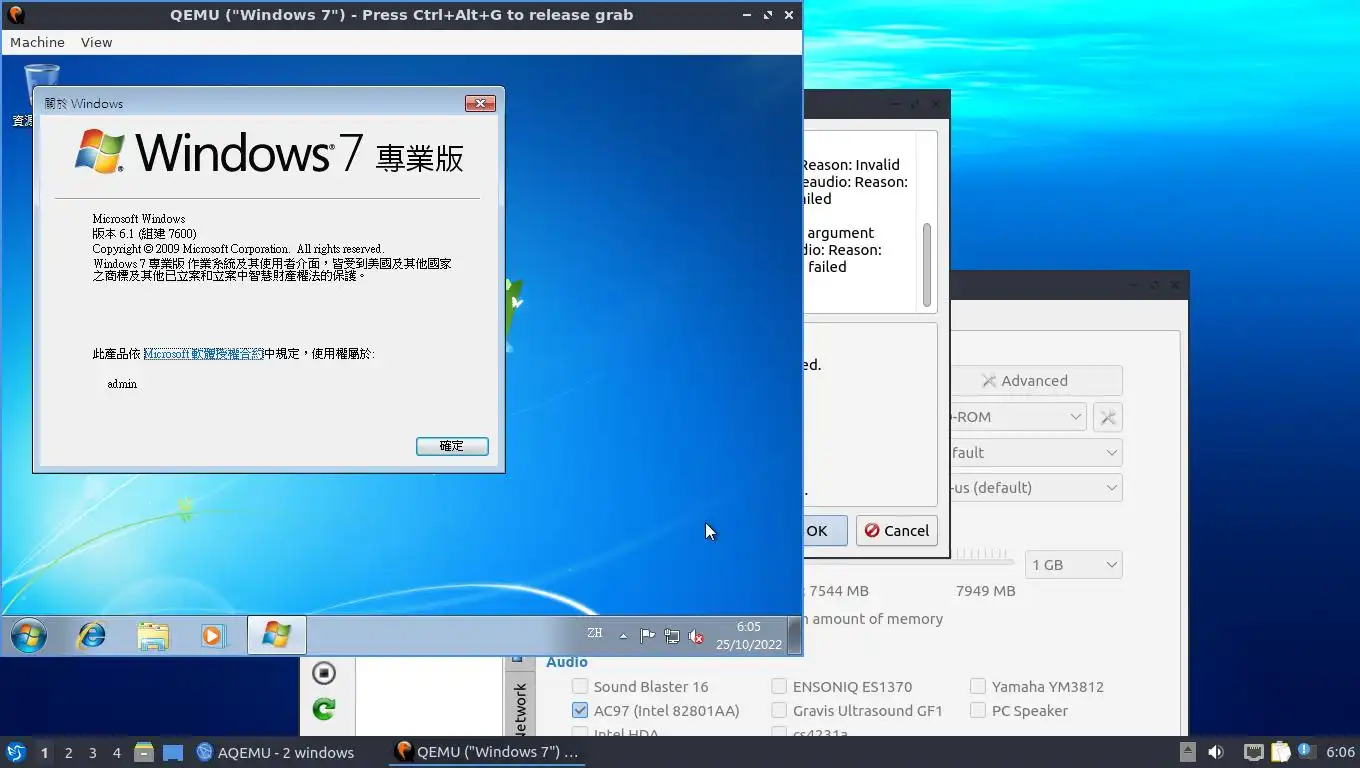The width and height of the screenshot is (1360, 768).
Task: Click the host volume speaker tray icon
Action: pyautogui.click(x=1216, y=752)
